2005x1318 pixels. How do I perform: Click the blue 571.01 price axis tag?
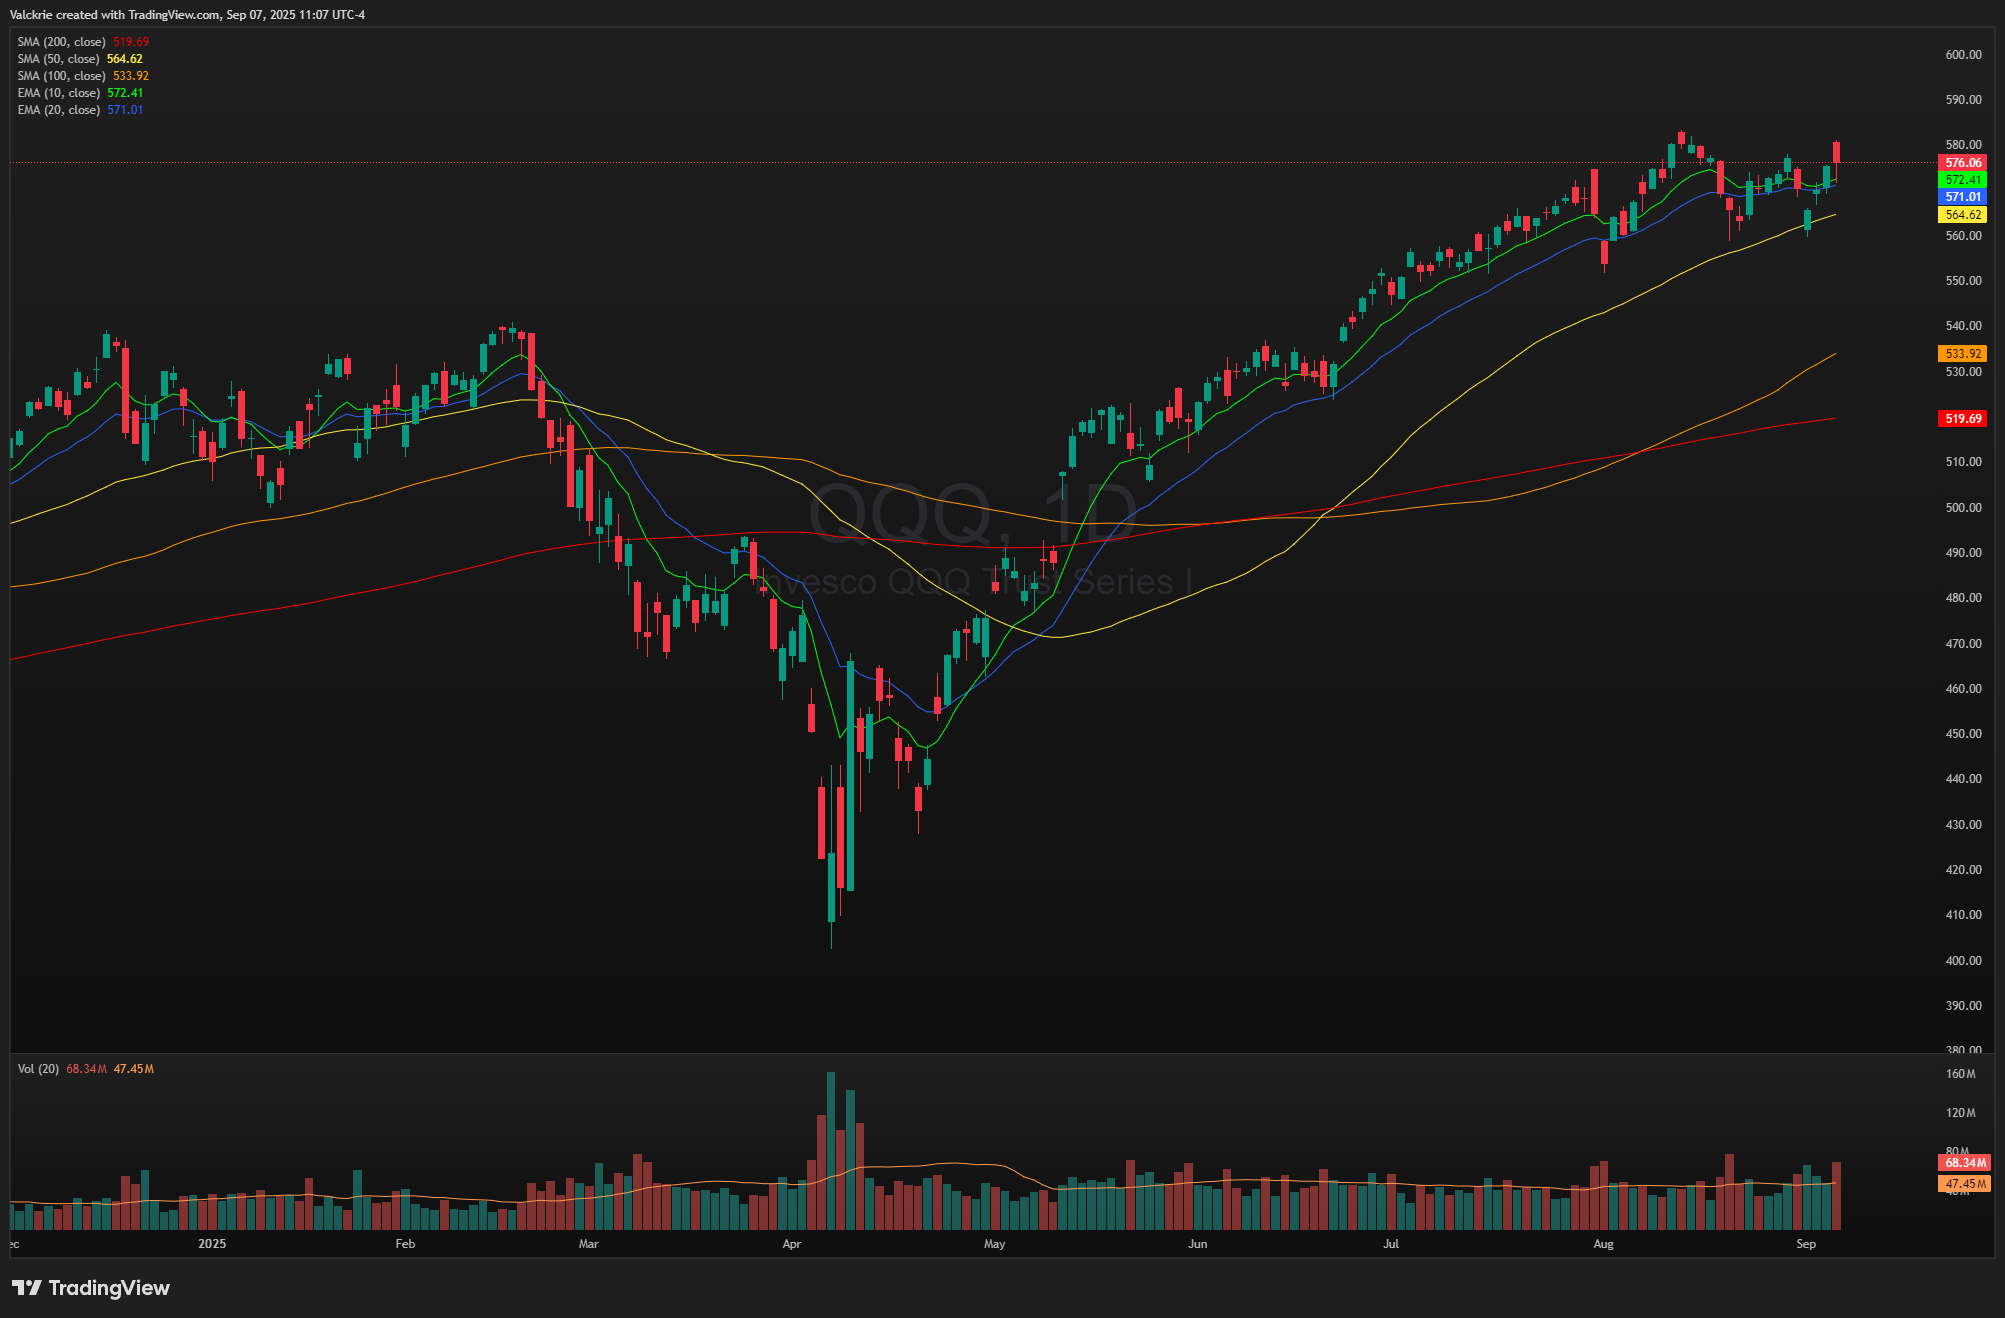[1962, 197]
